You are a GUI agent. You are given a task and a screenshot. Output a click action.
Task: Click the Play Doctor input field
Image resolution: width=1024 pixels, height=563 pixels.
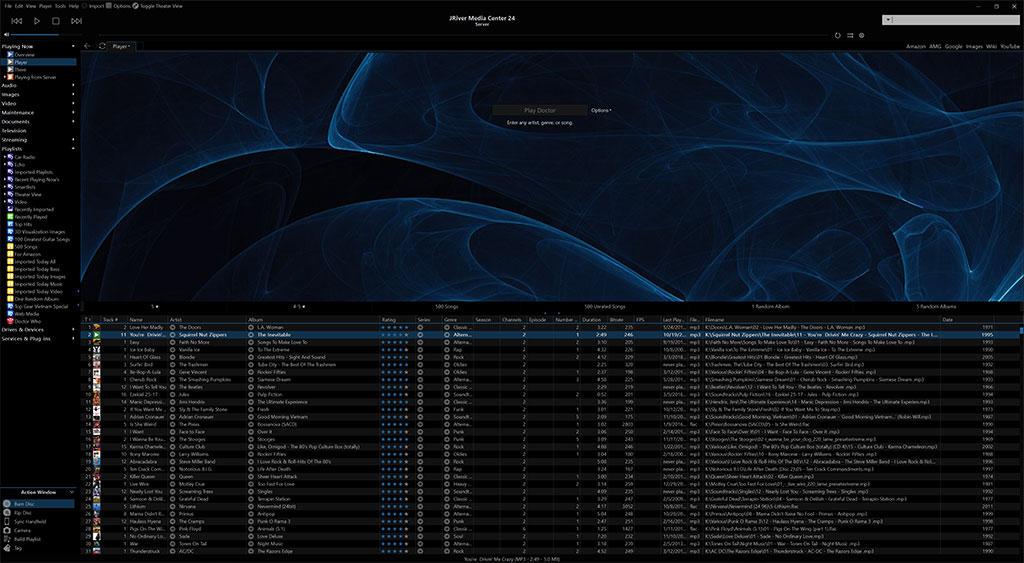539,110
